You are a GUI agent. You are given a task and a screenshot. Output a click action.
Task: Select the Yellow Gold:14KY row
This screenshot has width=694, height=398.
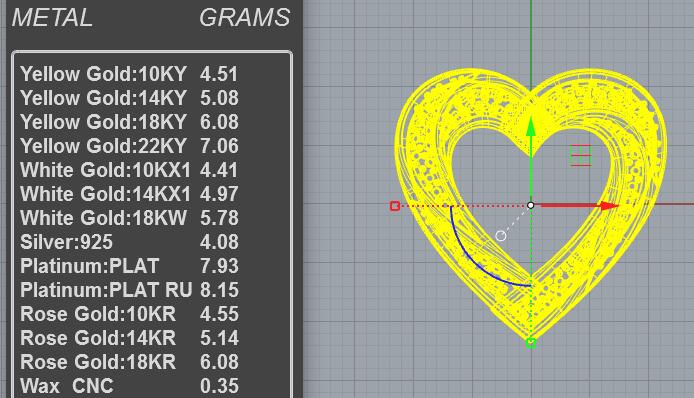click(129, 98)
